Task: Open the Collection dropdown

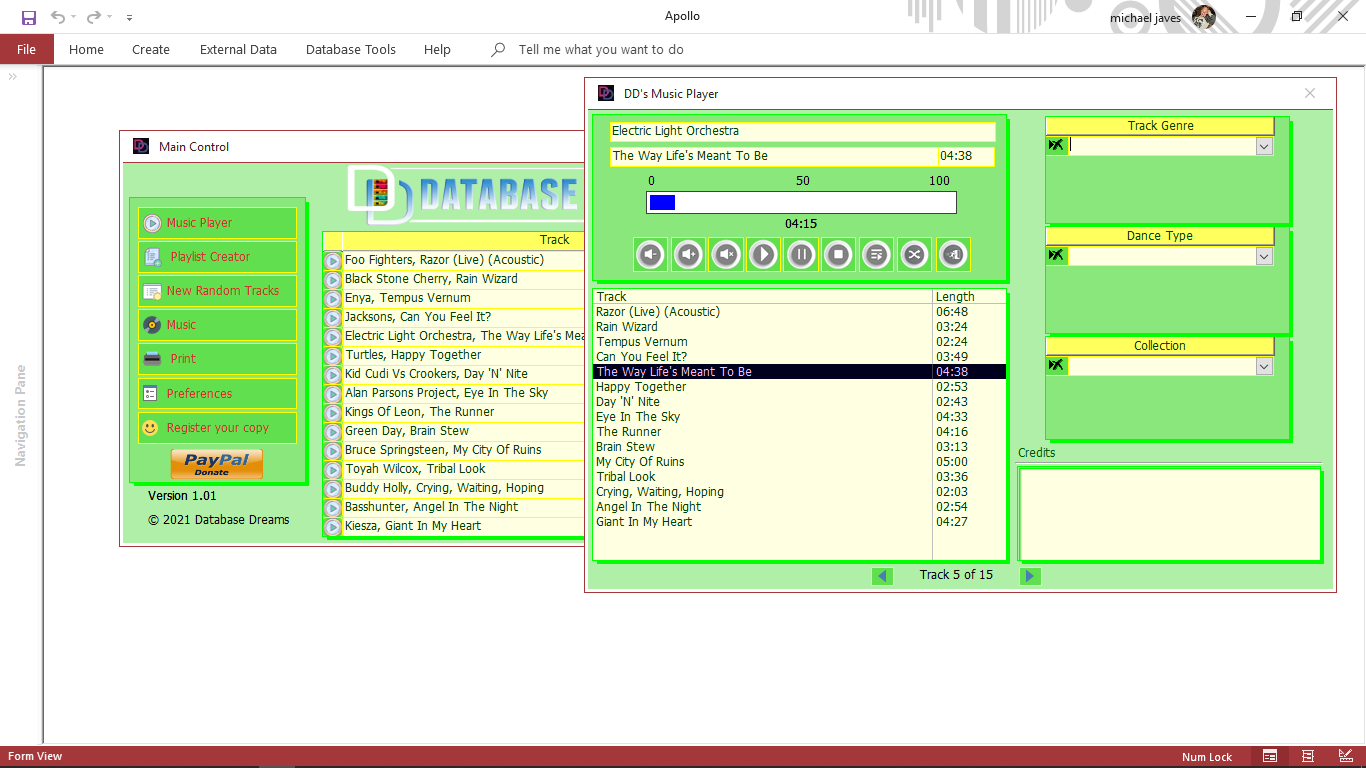Action: click(x=1264, y=366)
